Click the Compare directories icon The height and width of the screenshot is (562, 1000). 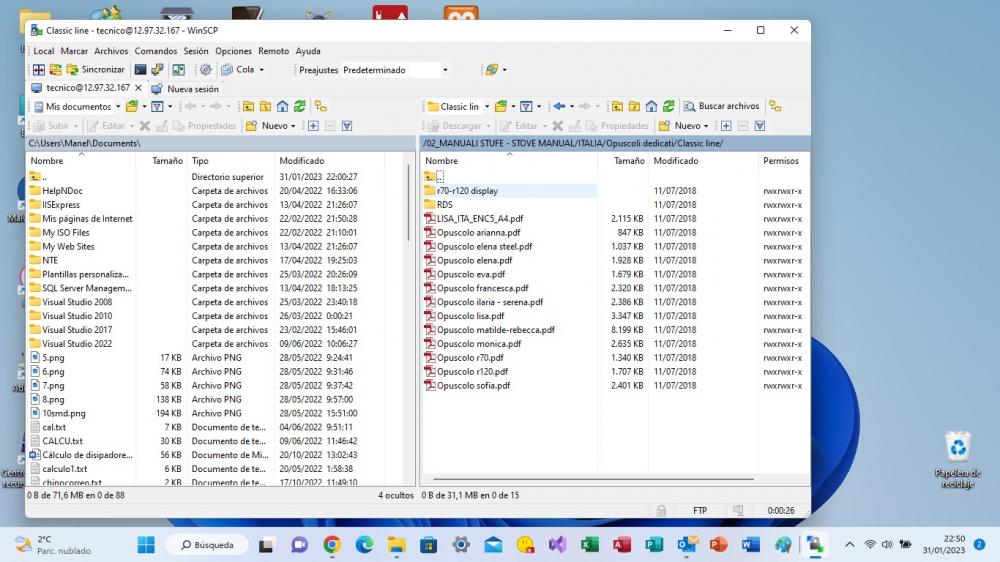point(39,70)
